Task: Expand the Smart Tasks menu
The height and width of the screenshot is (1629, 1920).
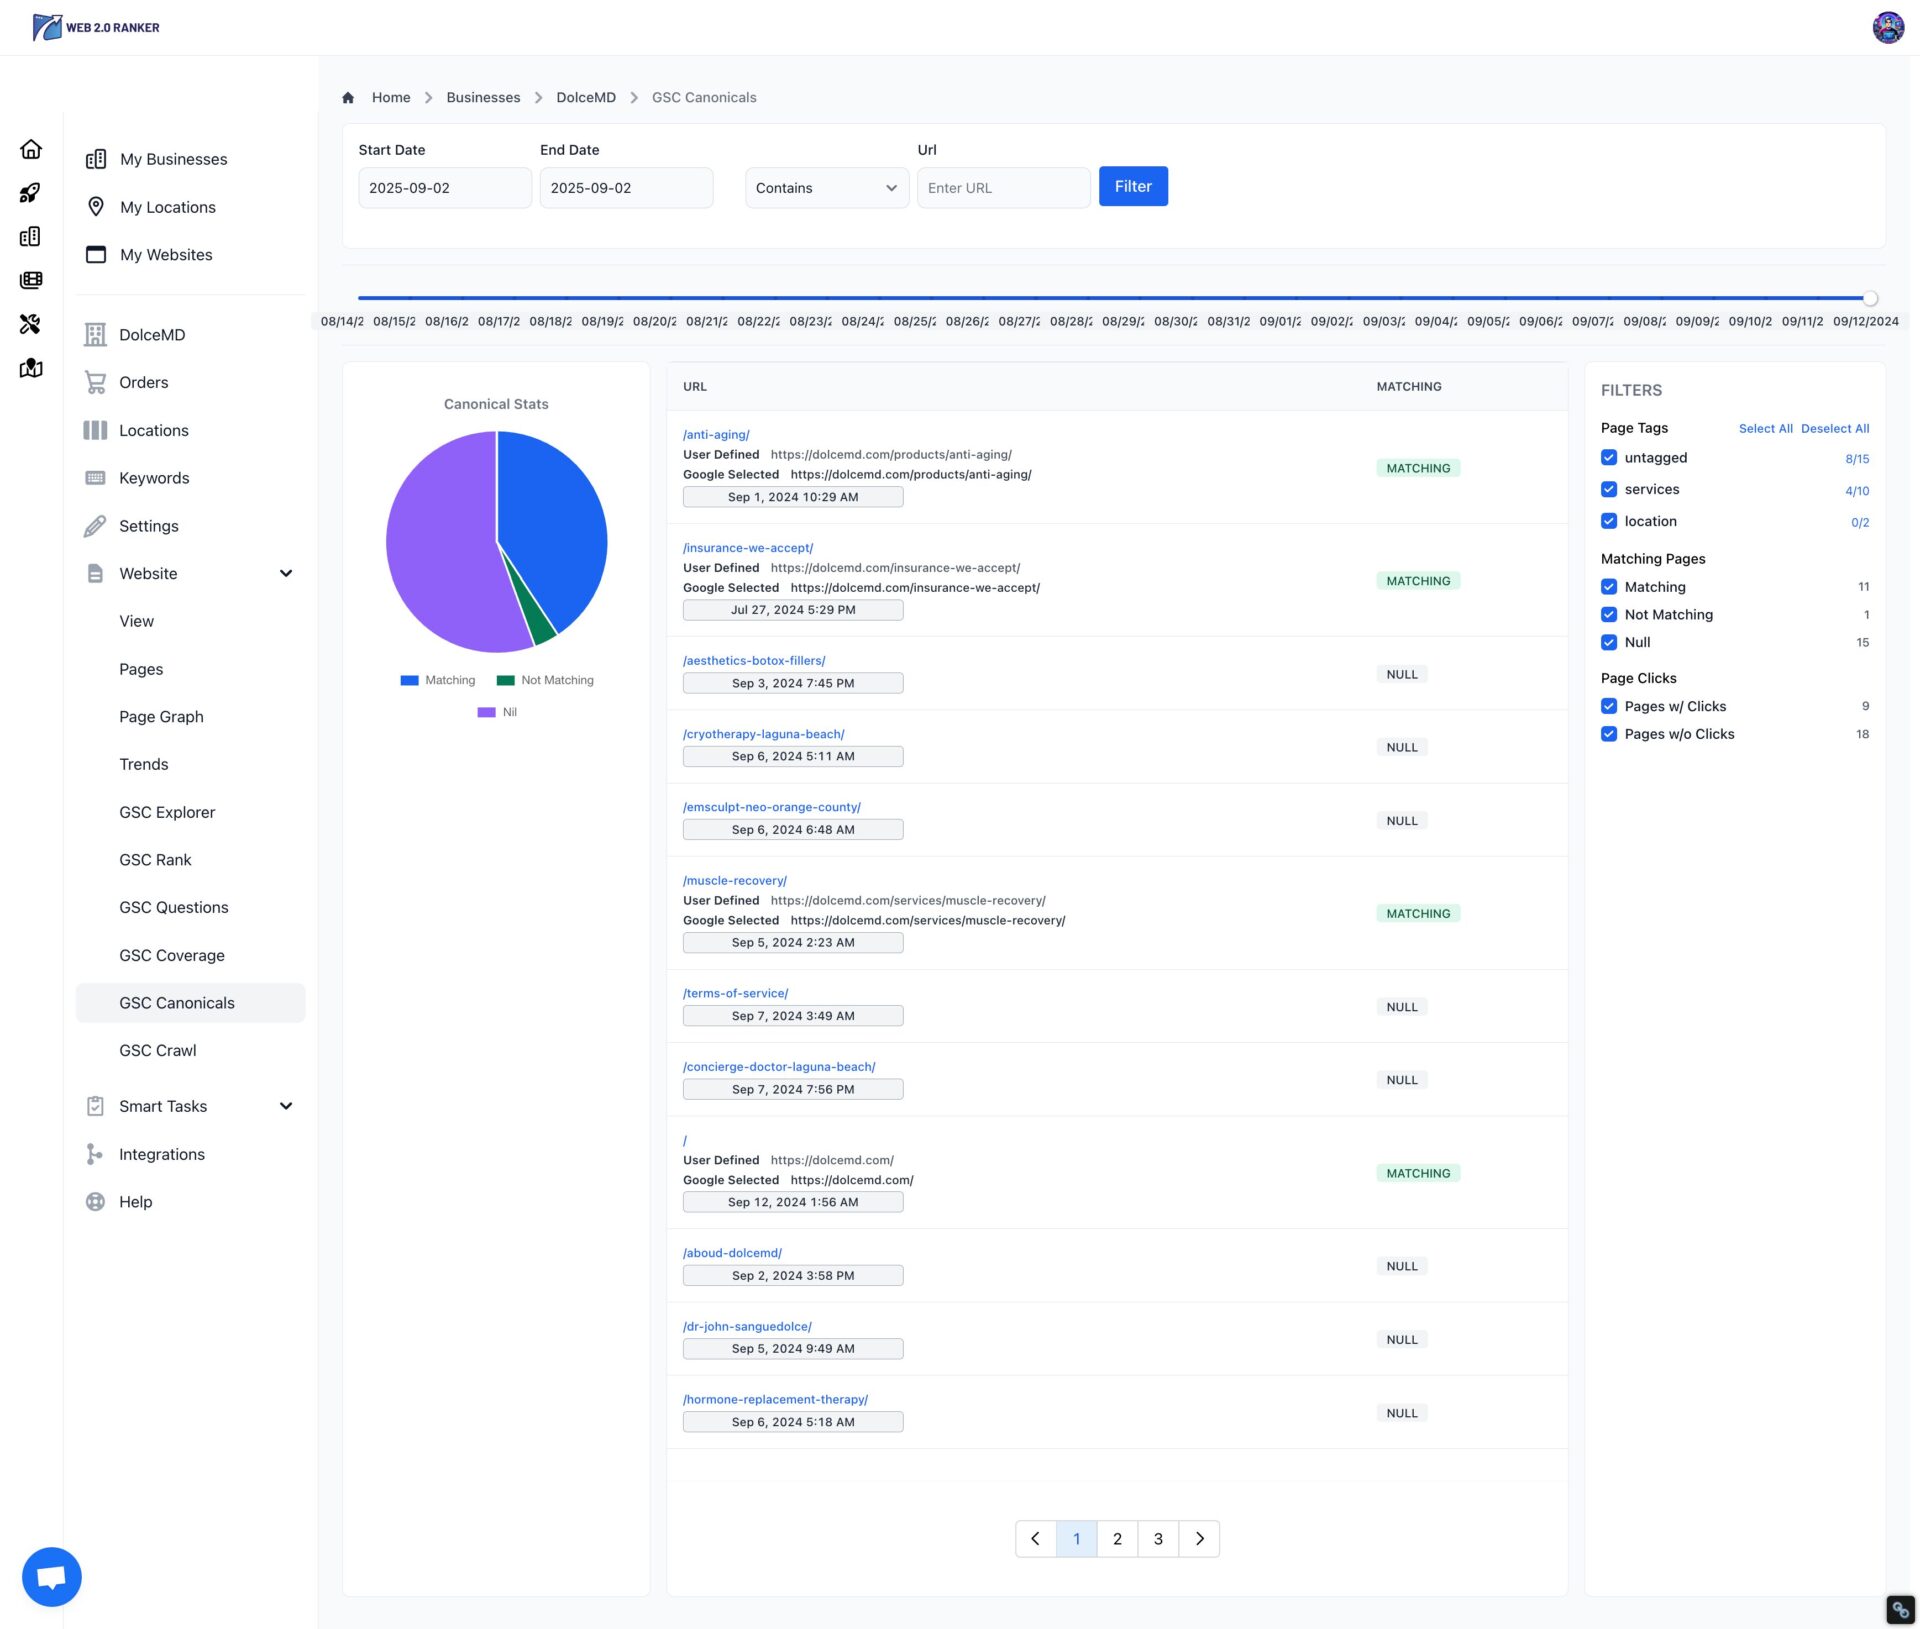Action: click(x=286, y=1106)
